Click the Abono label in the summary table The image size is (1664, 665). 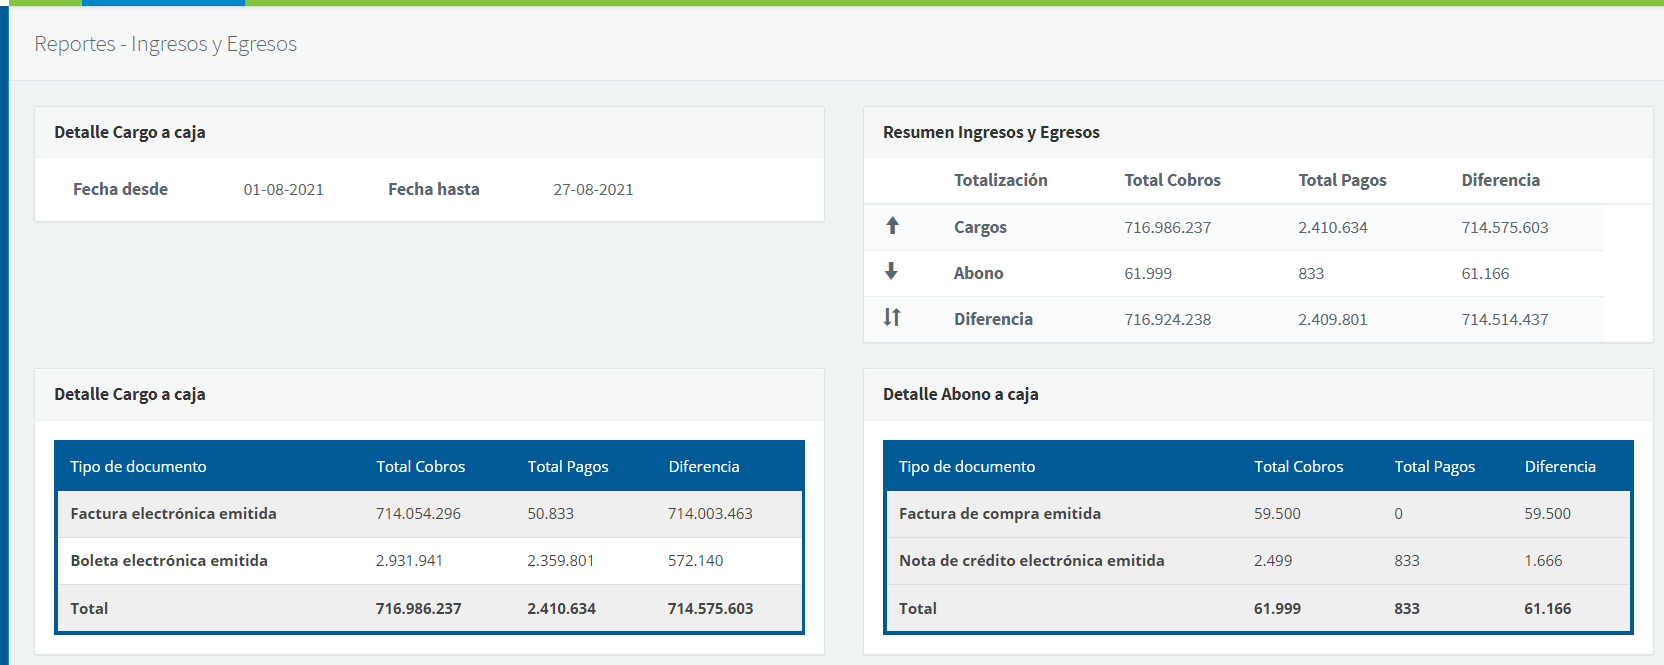point(978,274)
